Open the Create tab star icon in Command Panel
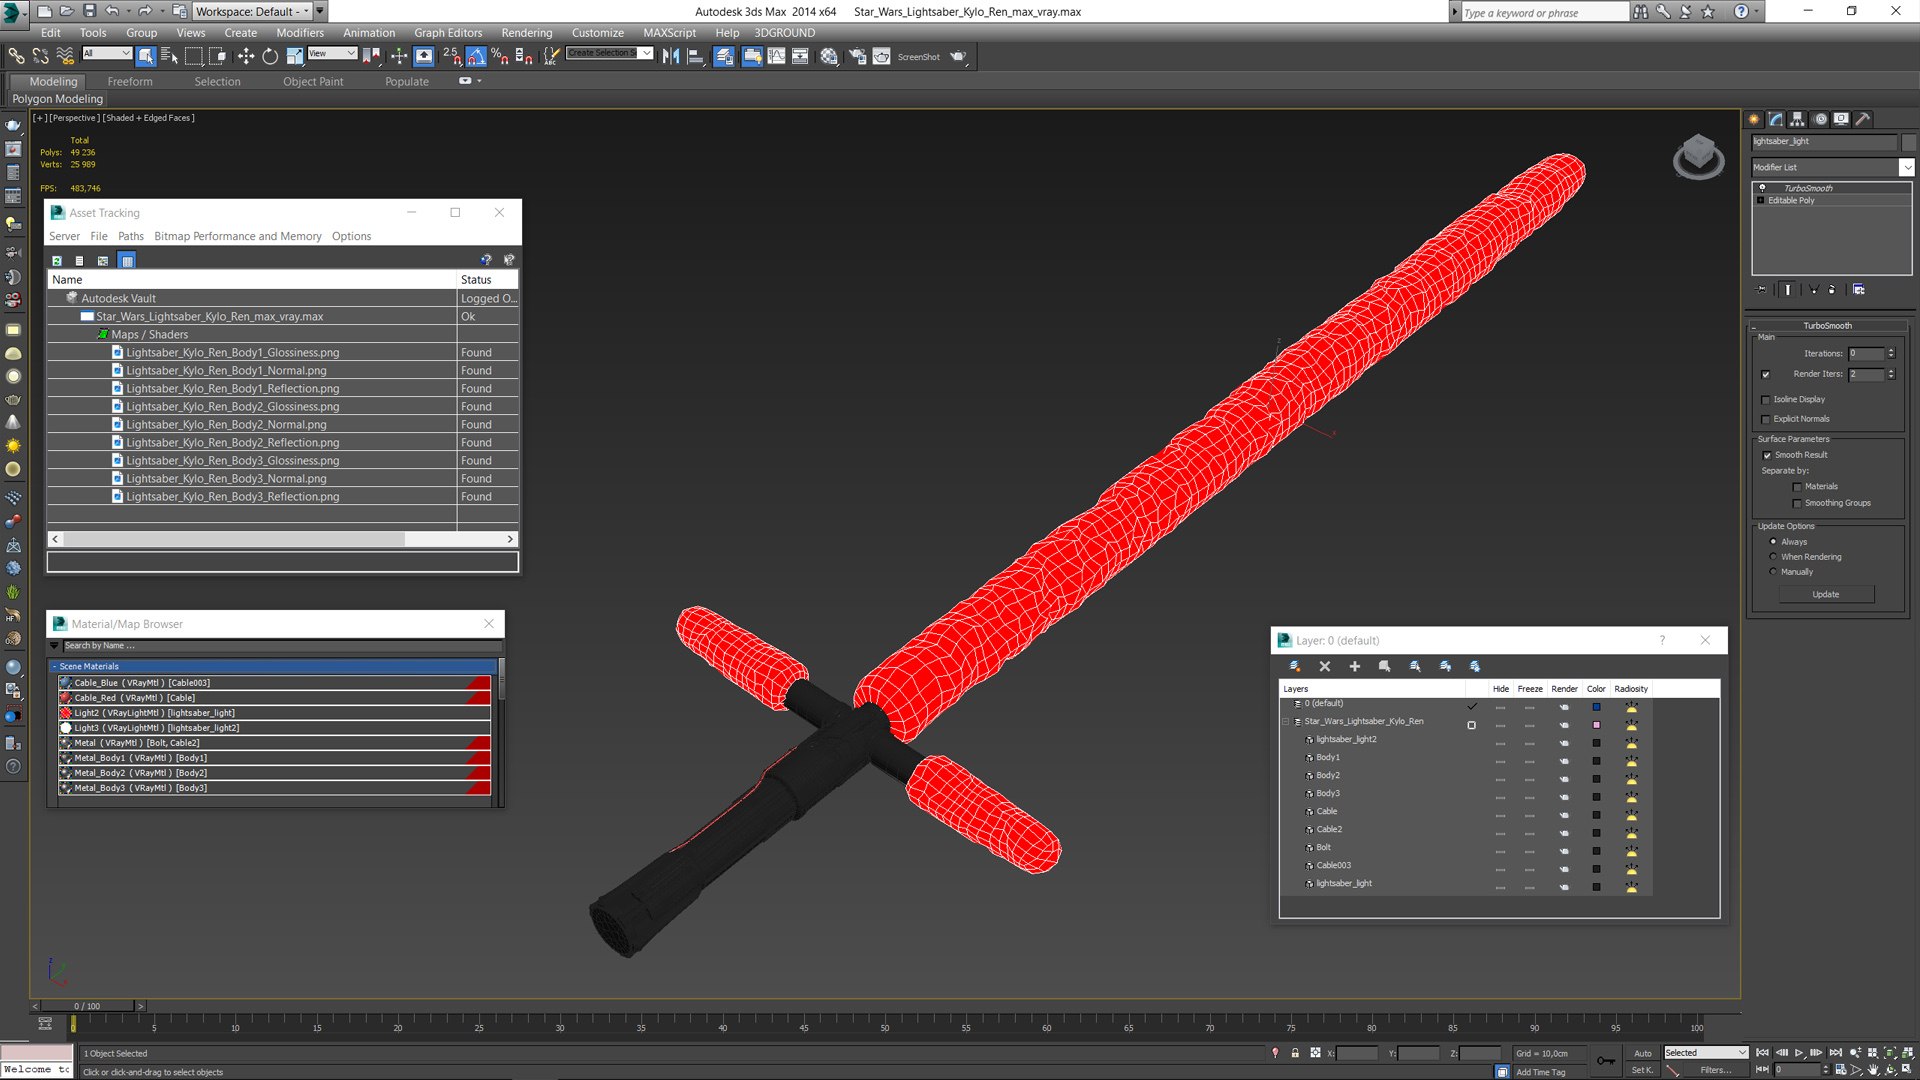The image size is (1920, 1080). (x=1754, y=119)
